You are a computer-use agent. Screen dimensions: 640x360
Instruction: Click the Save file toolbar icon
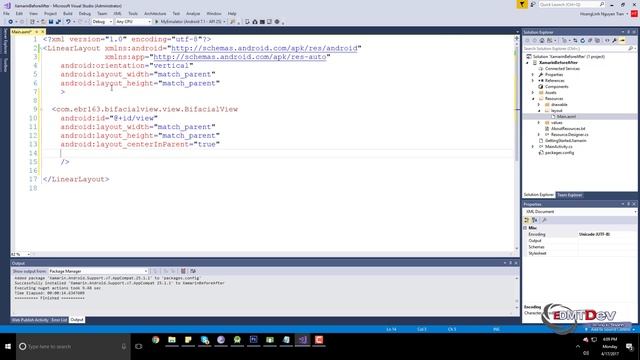(x=51, y=22)
